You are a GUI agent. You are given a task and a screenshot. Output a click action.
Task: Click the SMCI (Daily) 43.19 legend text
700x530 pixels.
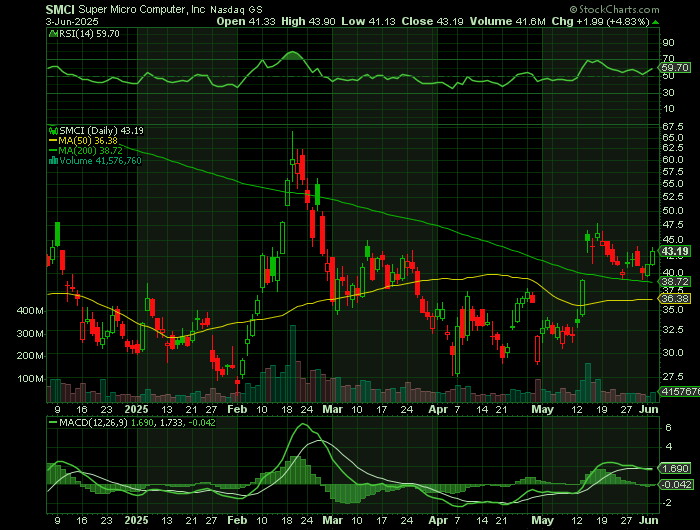[101, 131]
